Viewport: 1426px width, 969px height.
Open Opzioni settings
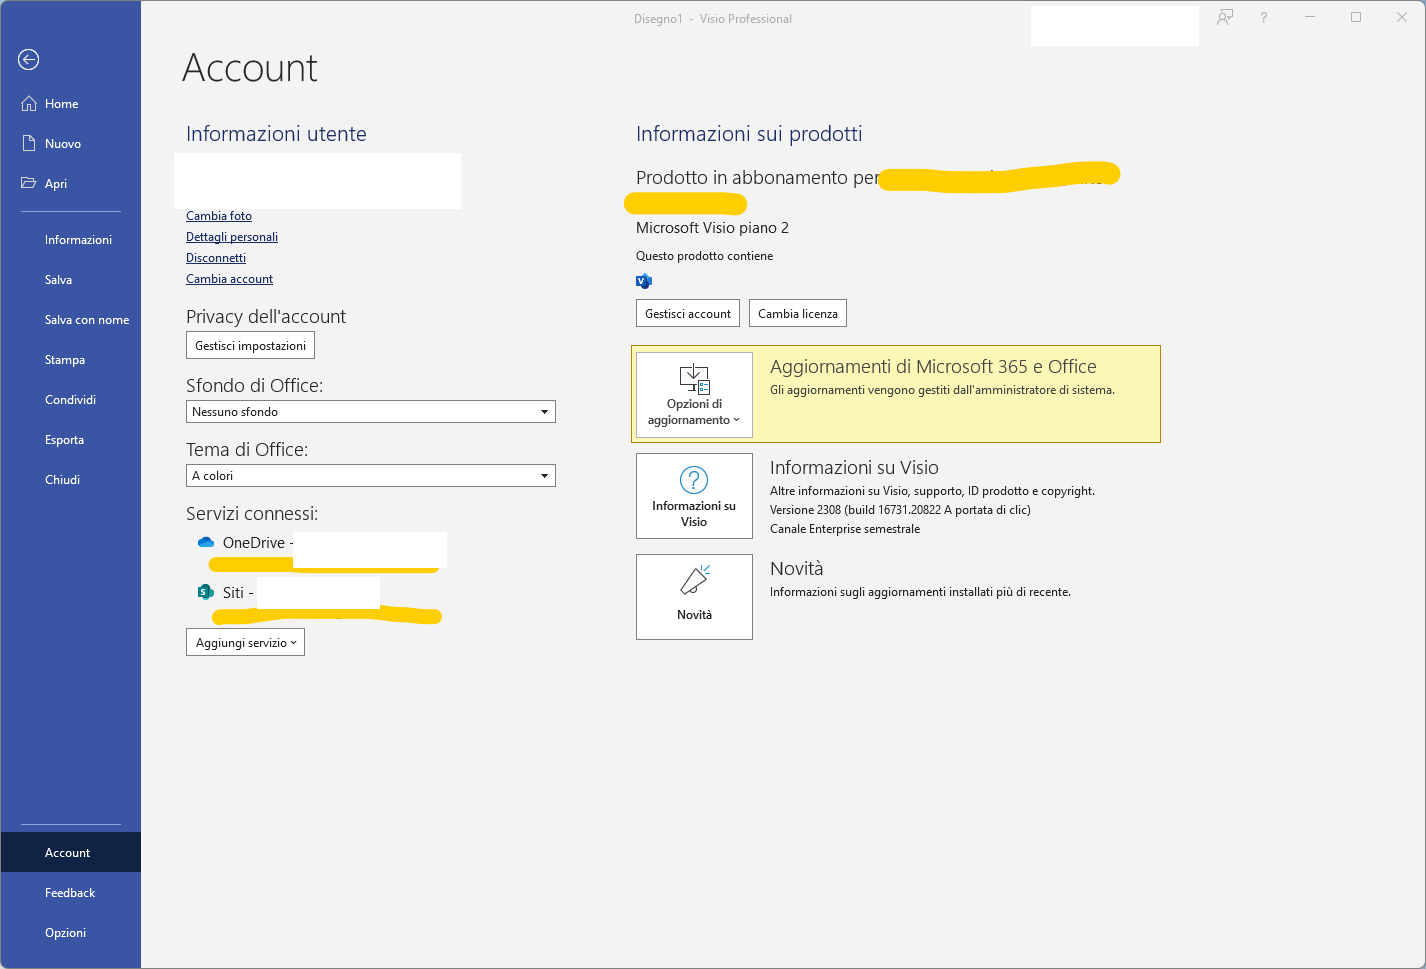[x=71, y=933]
